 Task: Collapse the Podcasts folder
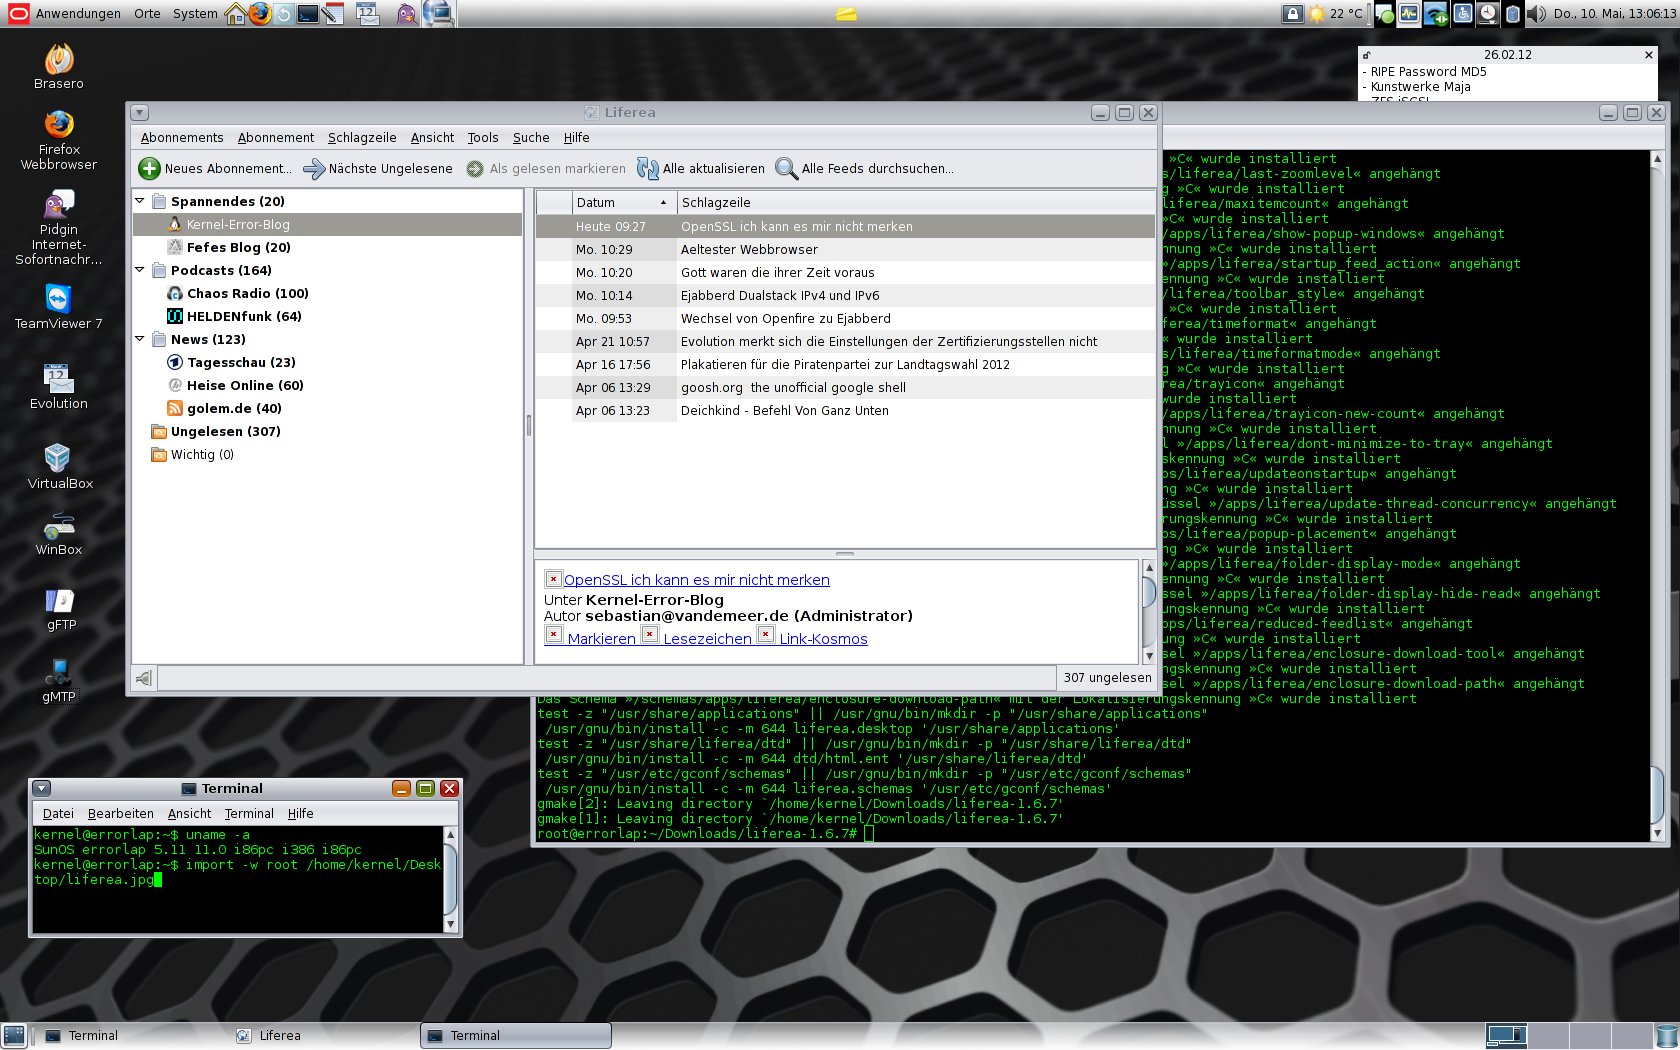tap(140, 270)
